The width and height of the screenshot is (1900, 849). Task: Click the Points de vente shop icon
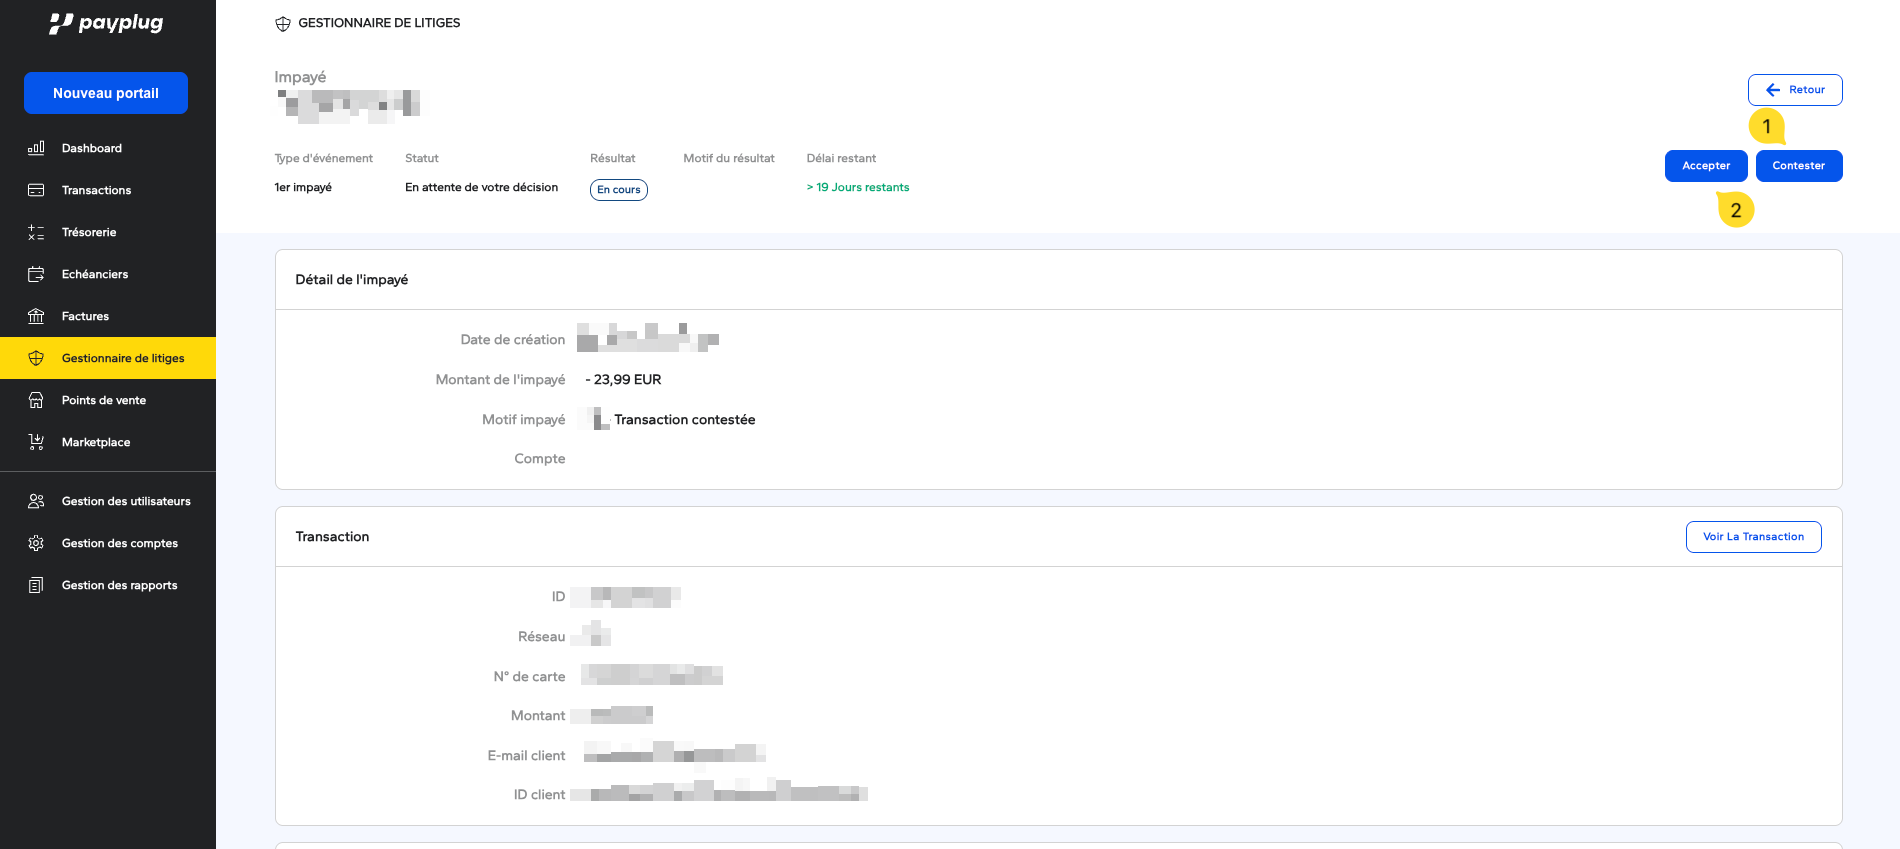click(36, 400)
